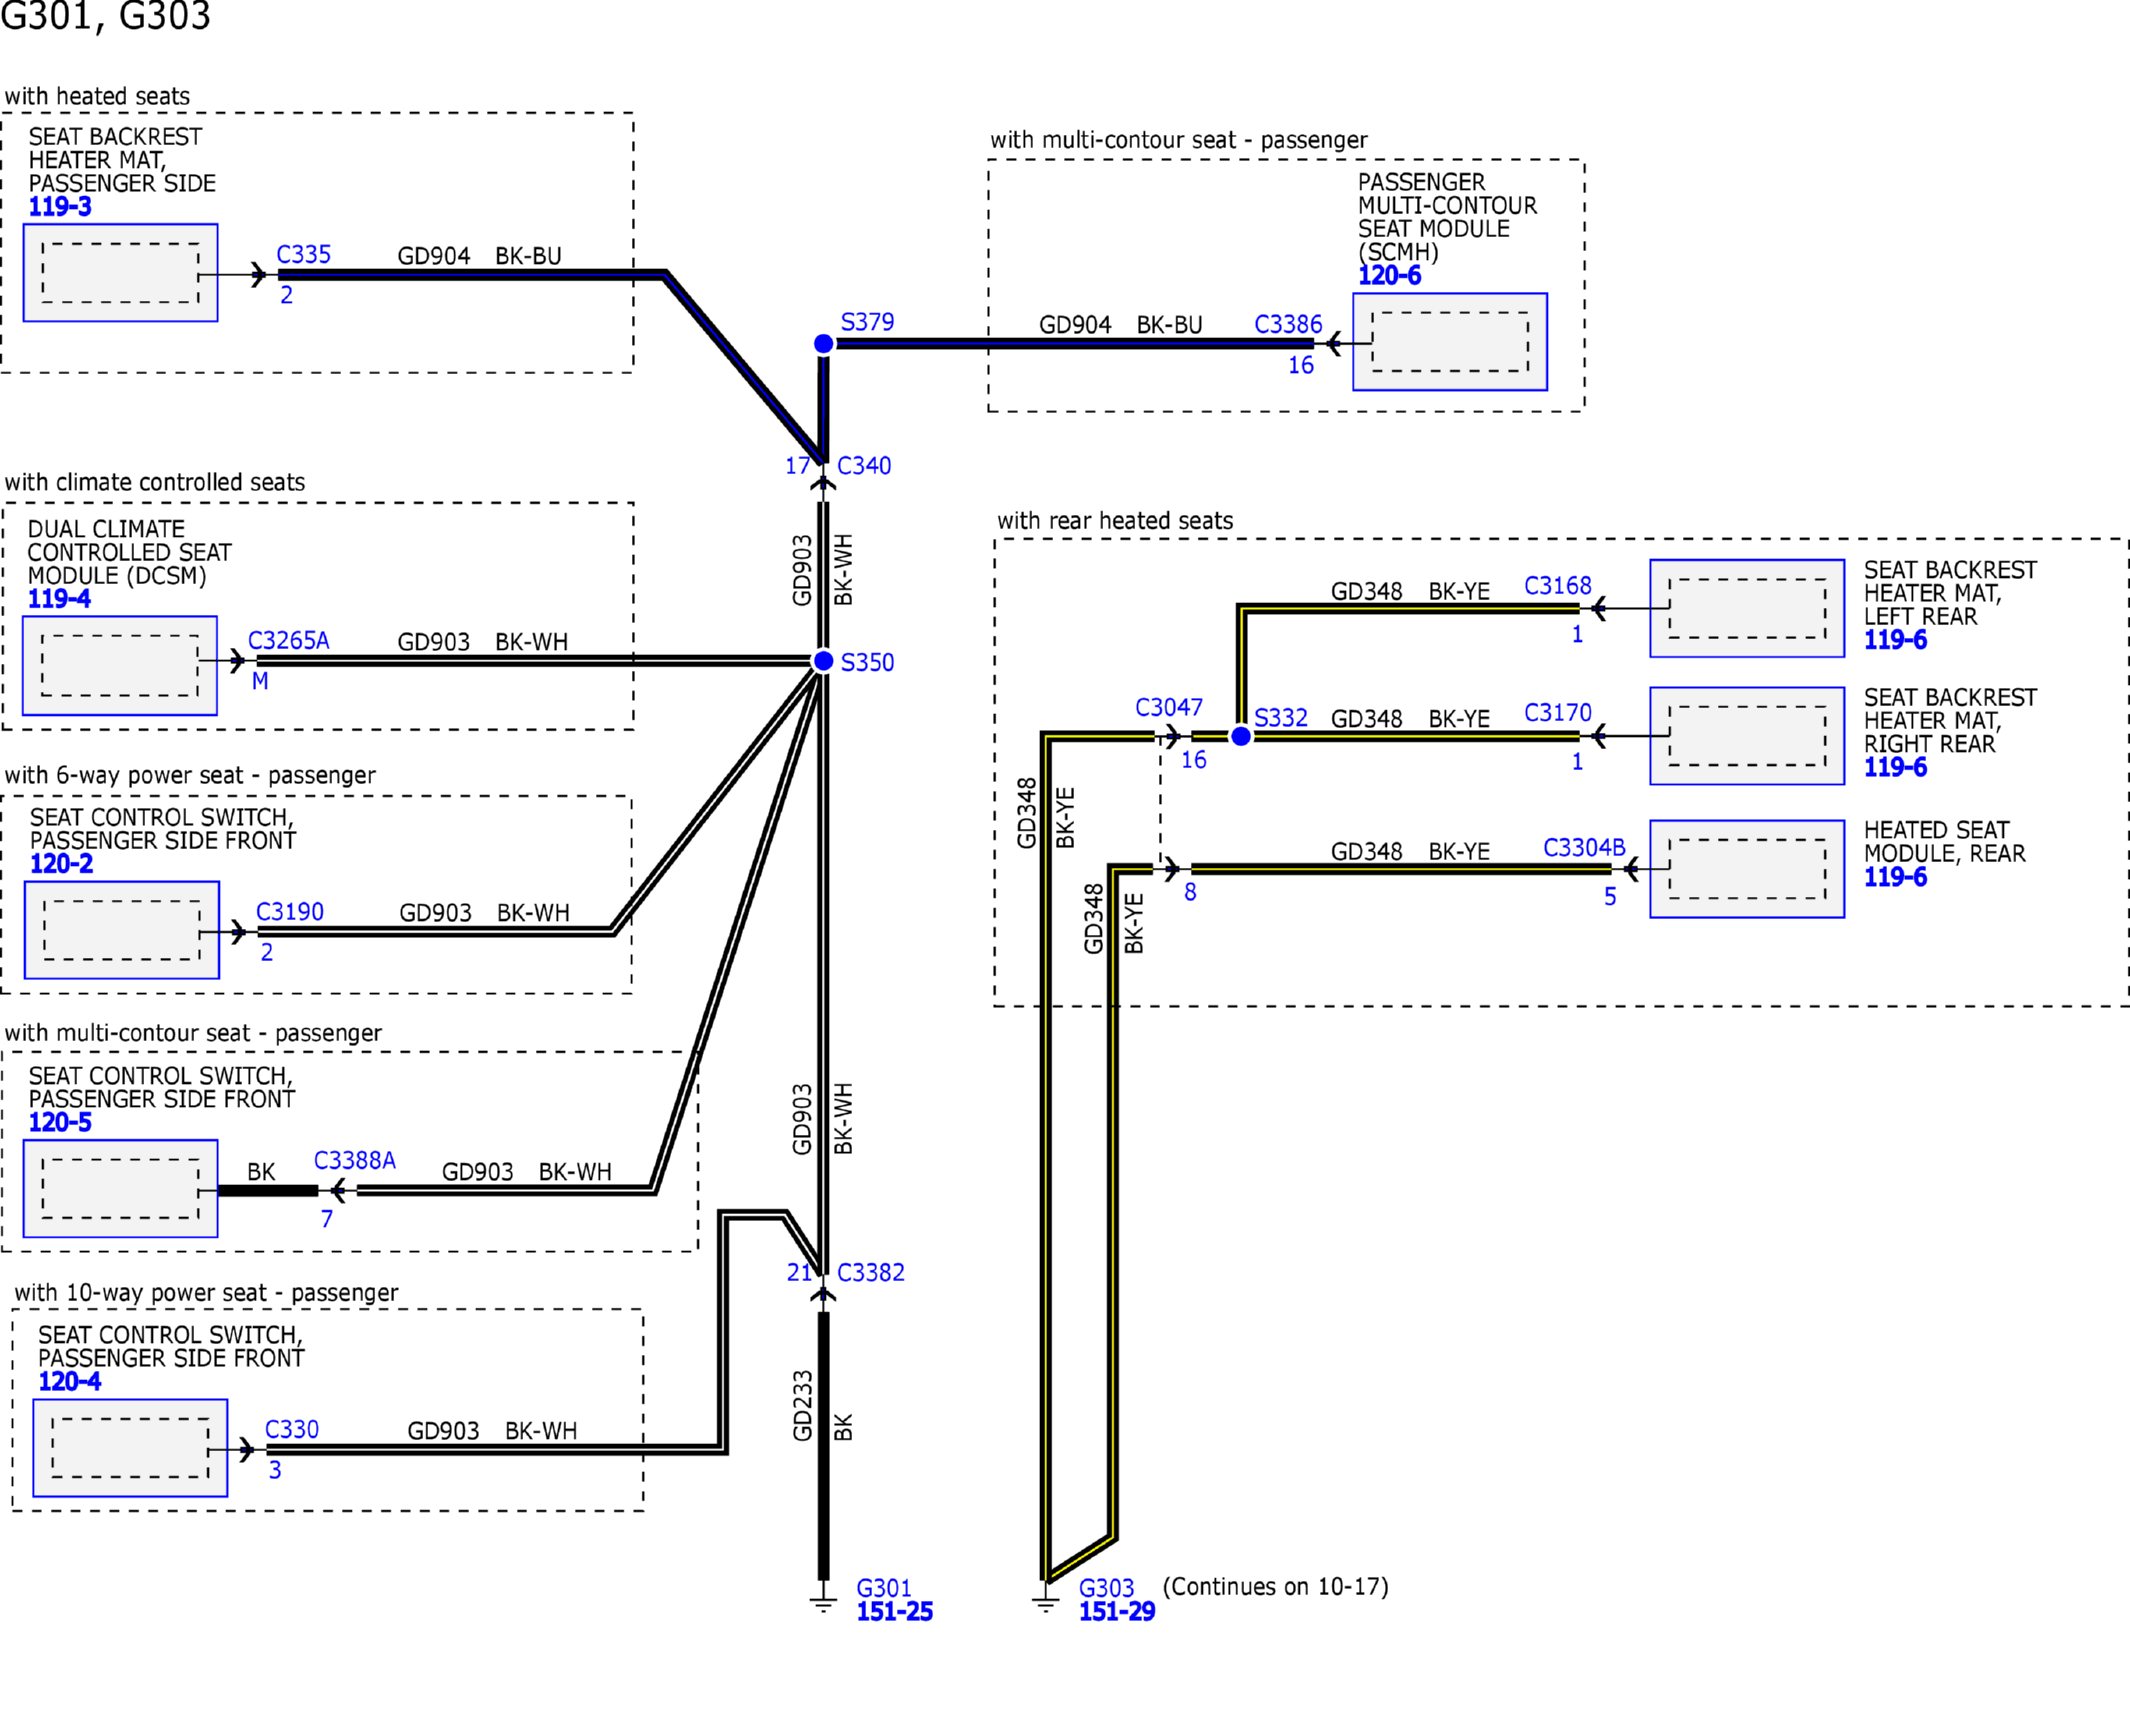Open the 119-3 page reference link

click(x=60, y=207)
